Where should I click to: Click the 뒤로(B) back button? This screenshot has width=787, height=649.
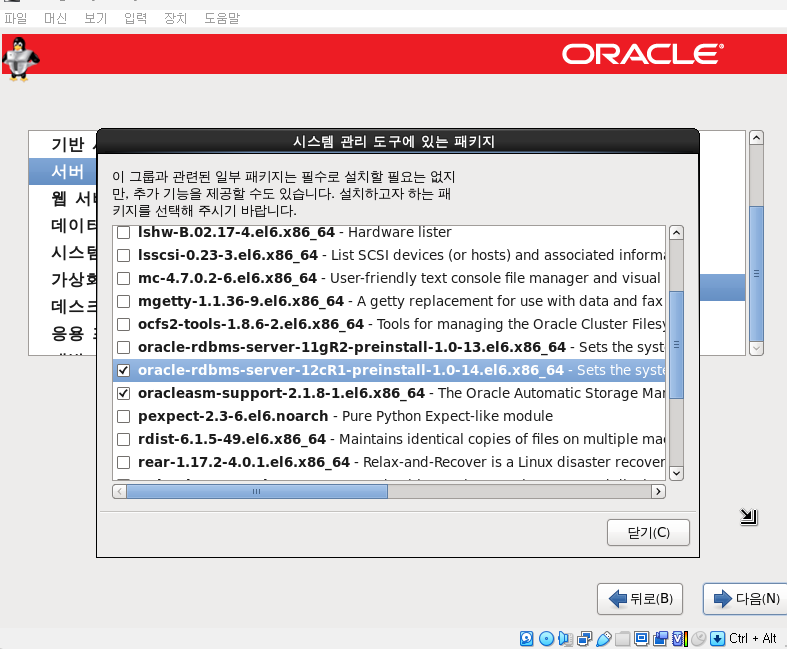click(x=640, y=599)
